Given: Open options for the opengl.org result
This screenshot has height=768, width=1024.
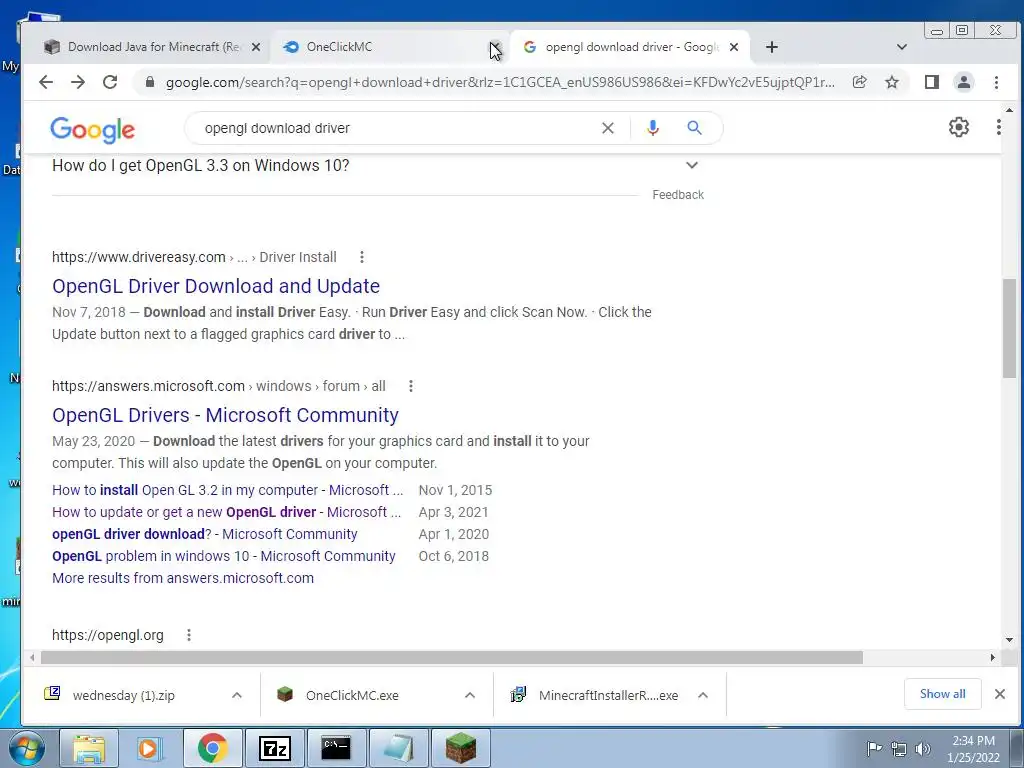Looking at the screenshot, I should tap(189, 635).
